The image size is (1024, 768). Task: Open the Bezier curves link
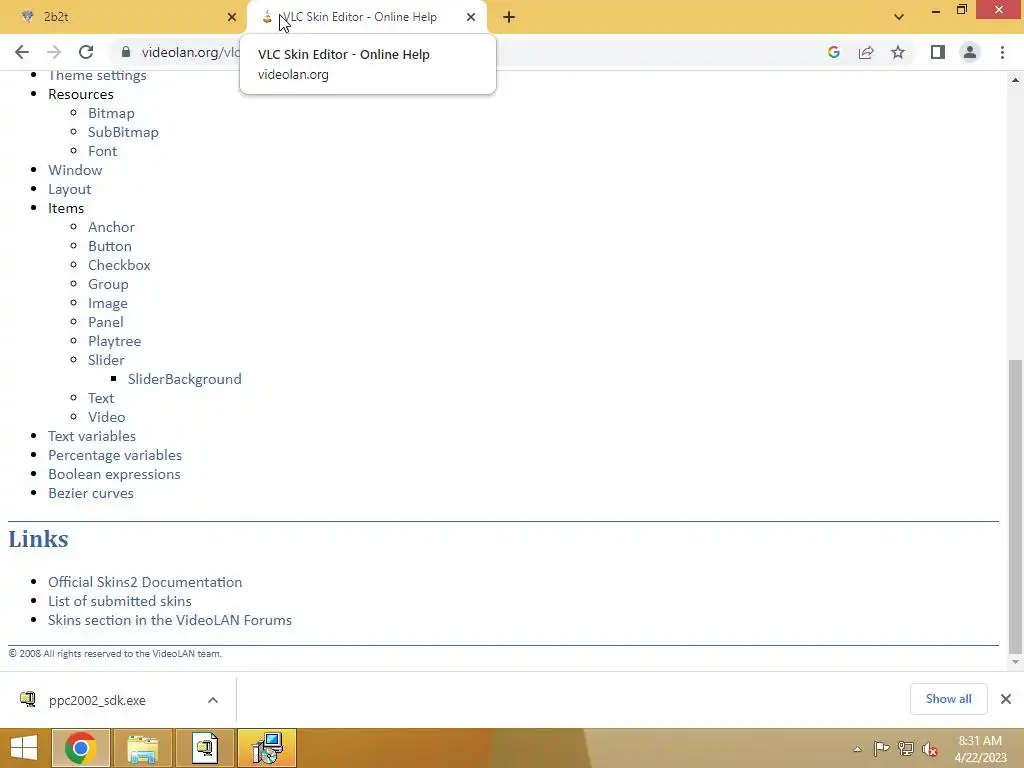[x=91, y=493]
